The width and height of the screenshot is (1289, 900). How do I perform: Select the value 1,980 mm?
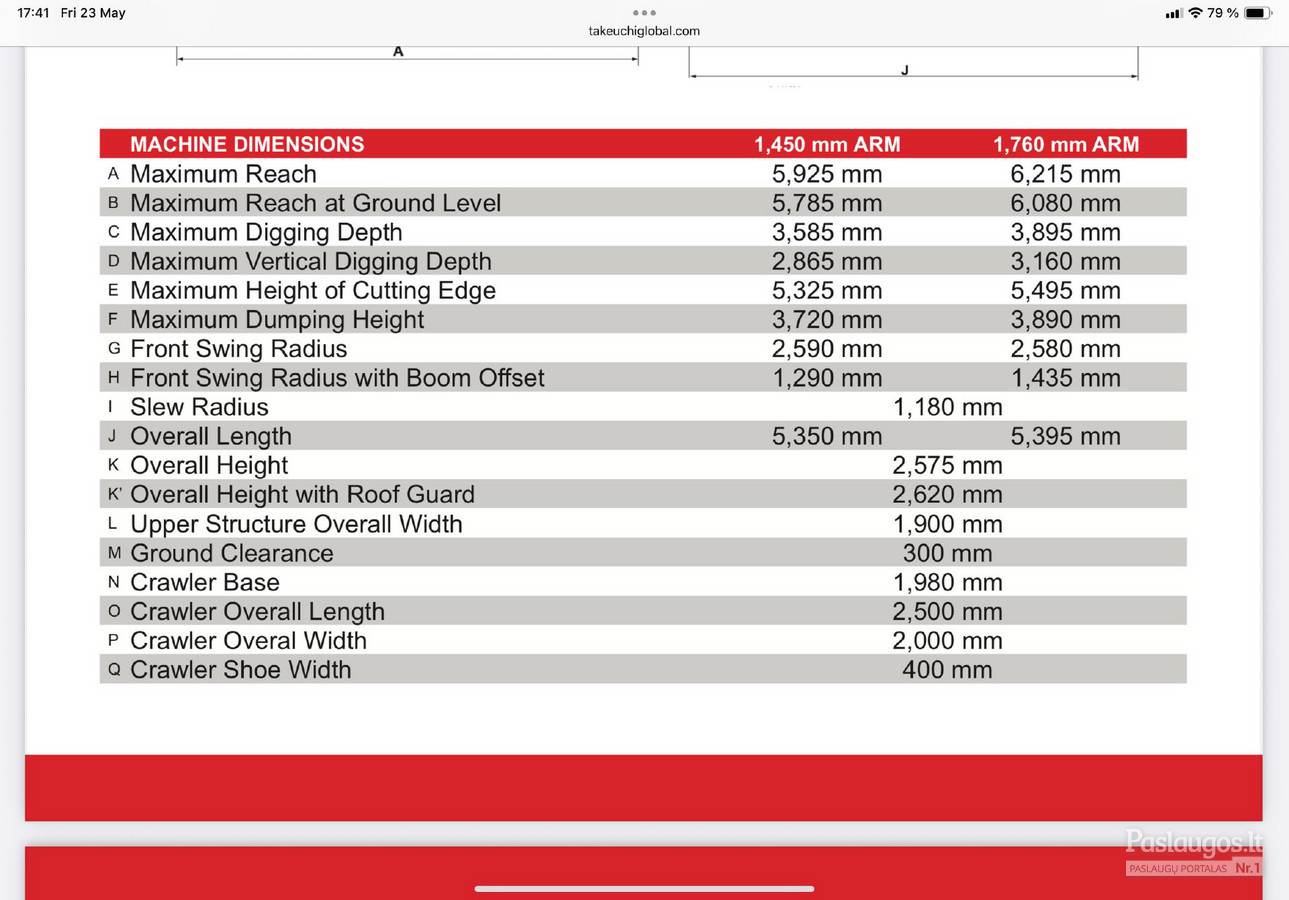pos(947,582)
